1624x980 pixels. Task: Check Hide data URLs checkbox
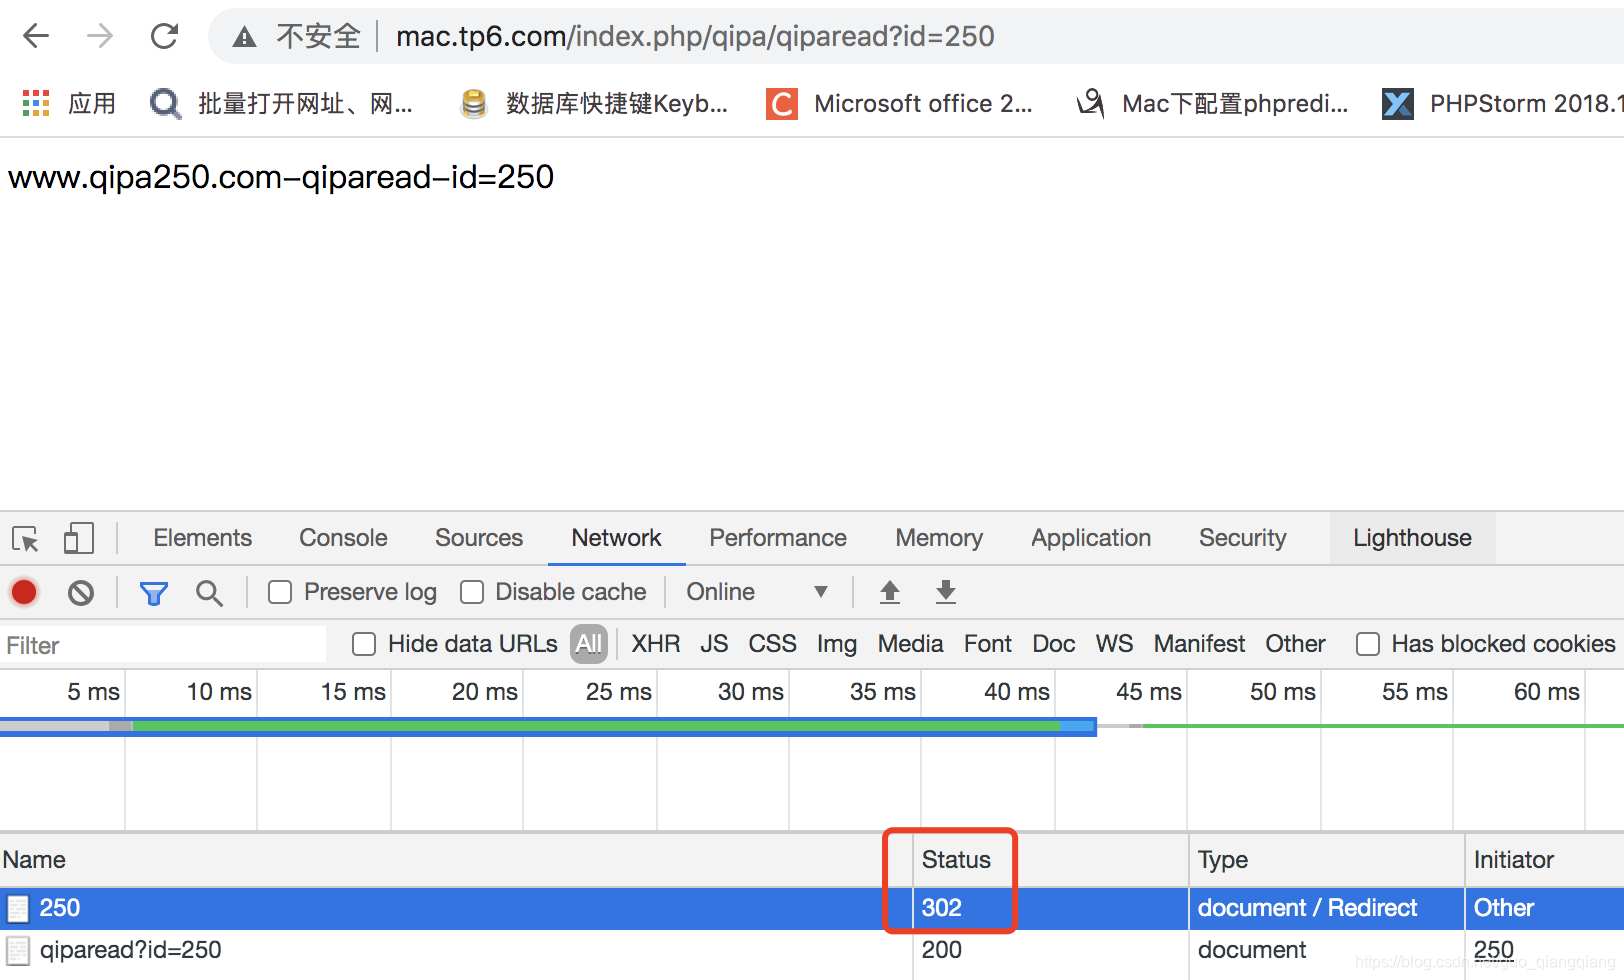point(364,644)
